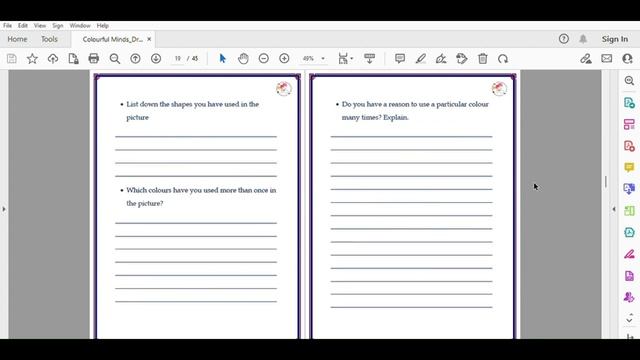Click the current page number field
This screenshot has height=360, width=640.
[x=178, y=59]
